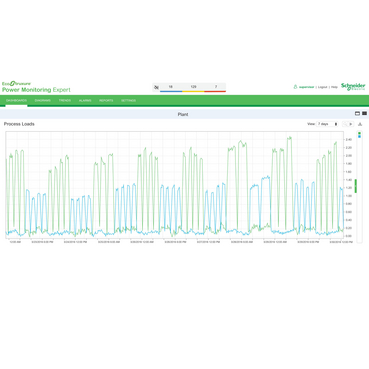Click the Schneider Electric logo
Screen dimensions: 369x369
[353, 87]
